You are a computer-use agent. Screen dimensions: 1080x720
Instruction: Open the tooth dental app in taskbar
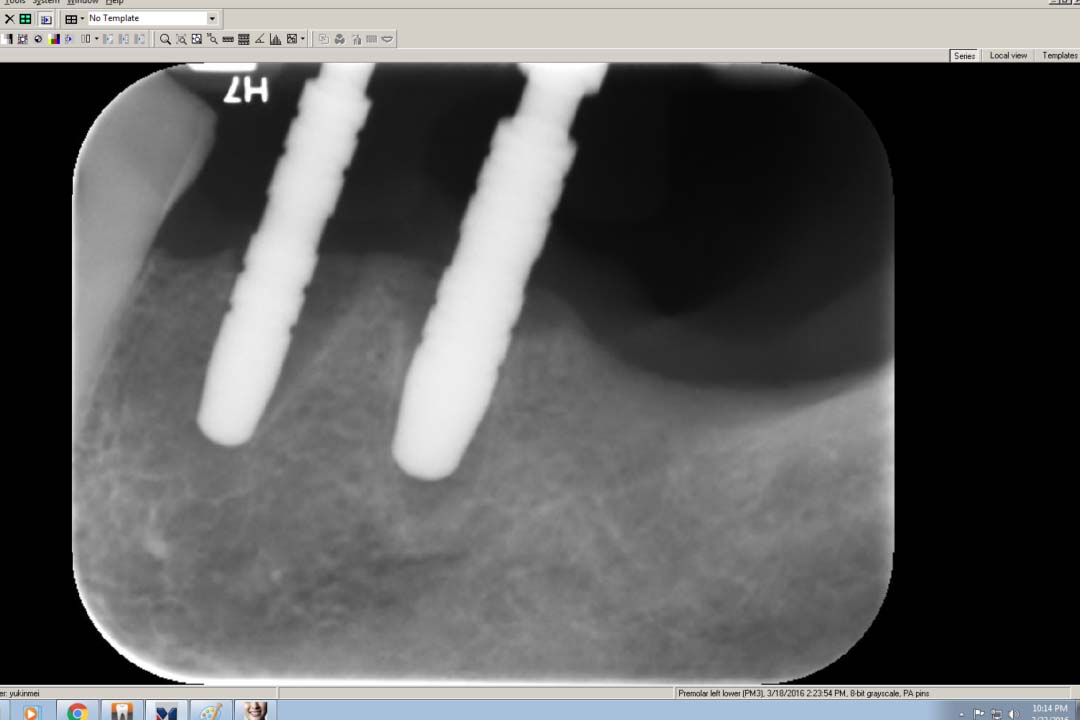[x=122, y=711]
